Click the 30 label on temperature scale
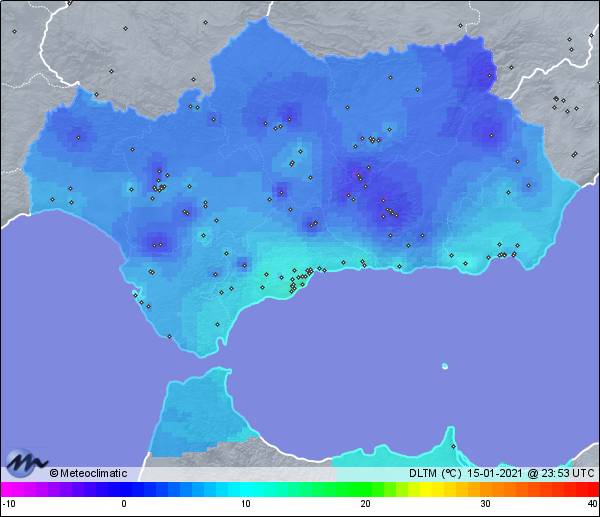Image resolution: width=600 pixels, height=517 pixels. [486, 504]
